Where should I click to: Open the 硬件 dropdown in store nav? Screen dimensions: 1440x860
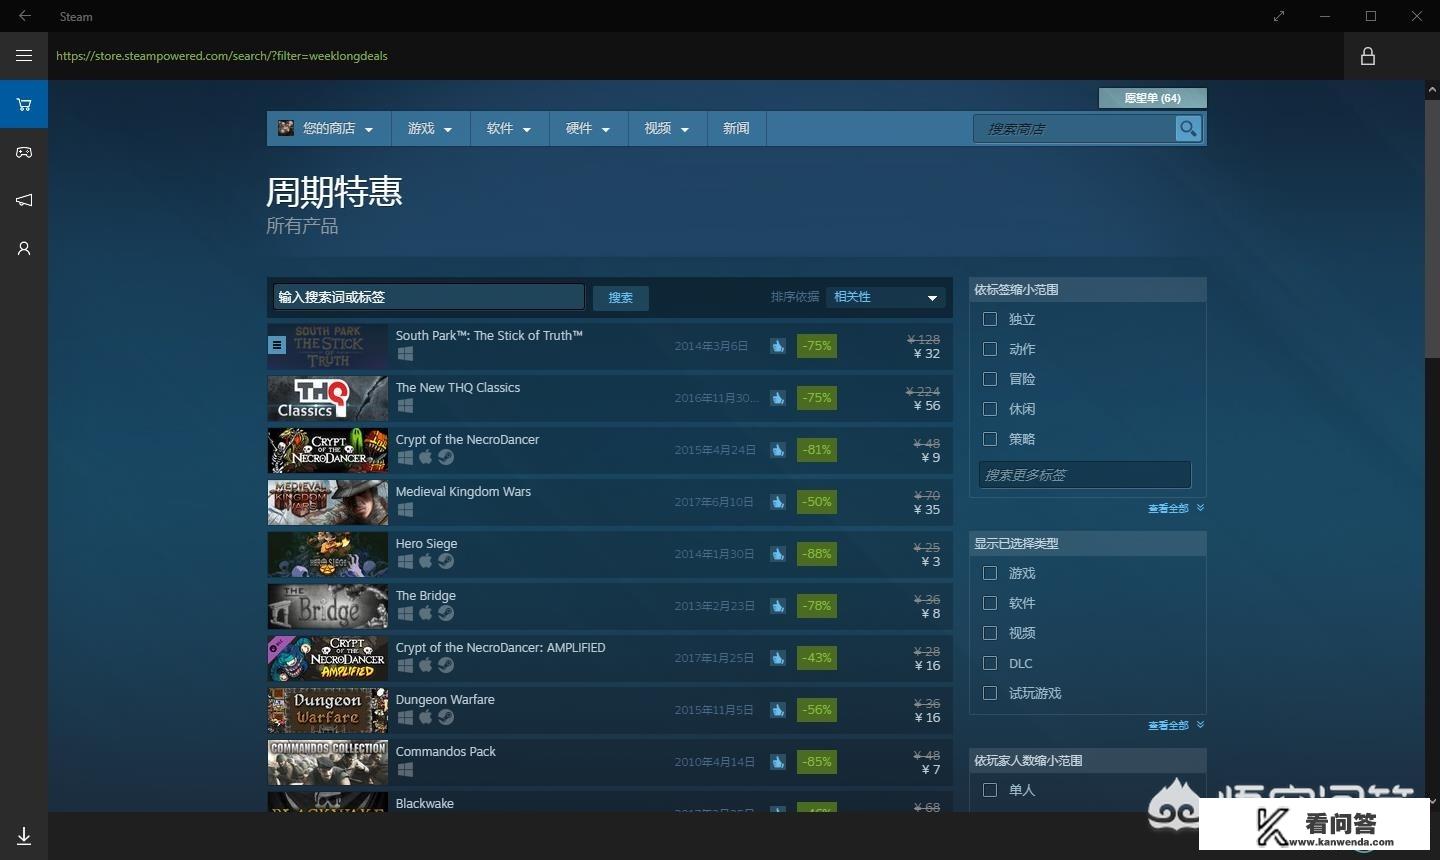click(588, 128)
